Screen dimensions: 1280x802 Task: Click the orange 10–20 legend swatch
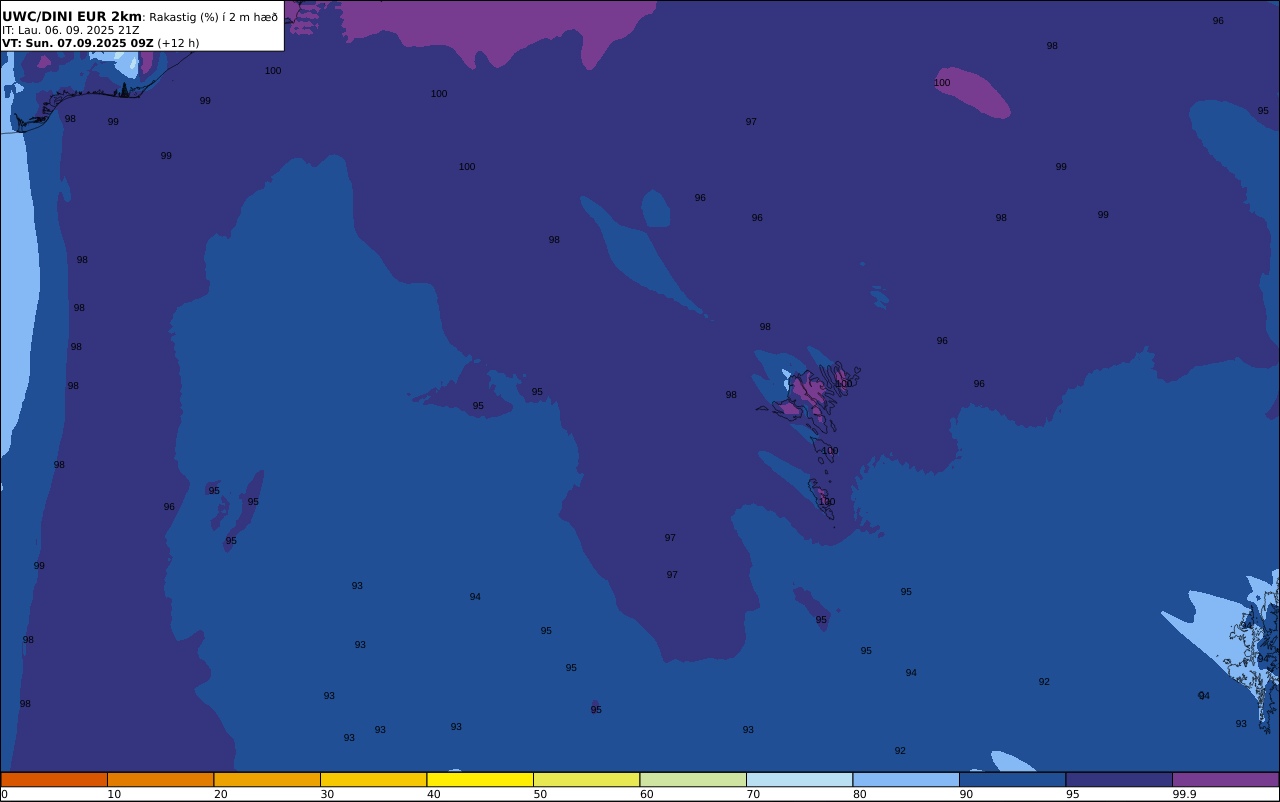coord(160,779)
